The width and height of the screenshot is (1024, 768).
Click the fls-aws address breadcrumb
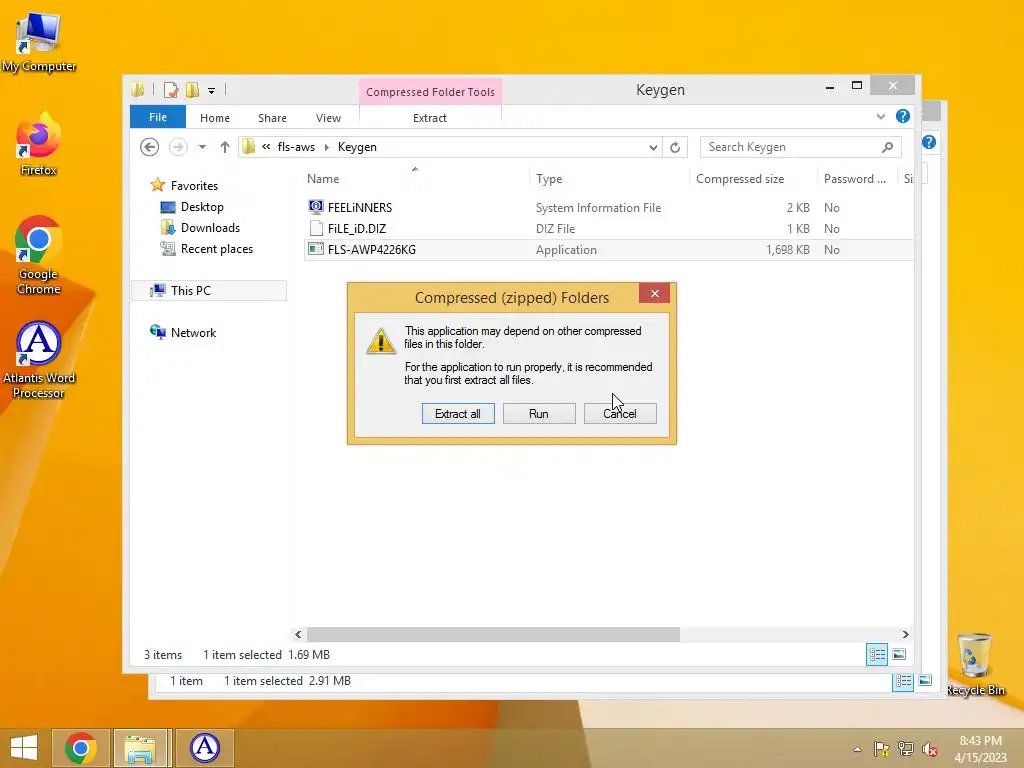tap(296, 147)
